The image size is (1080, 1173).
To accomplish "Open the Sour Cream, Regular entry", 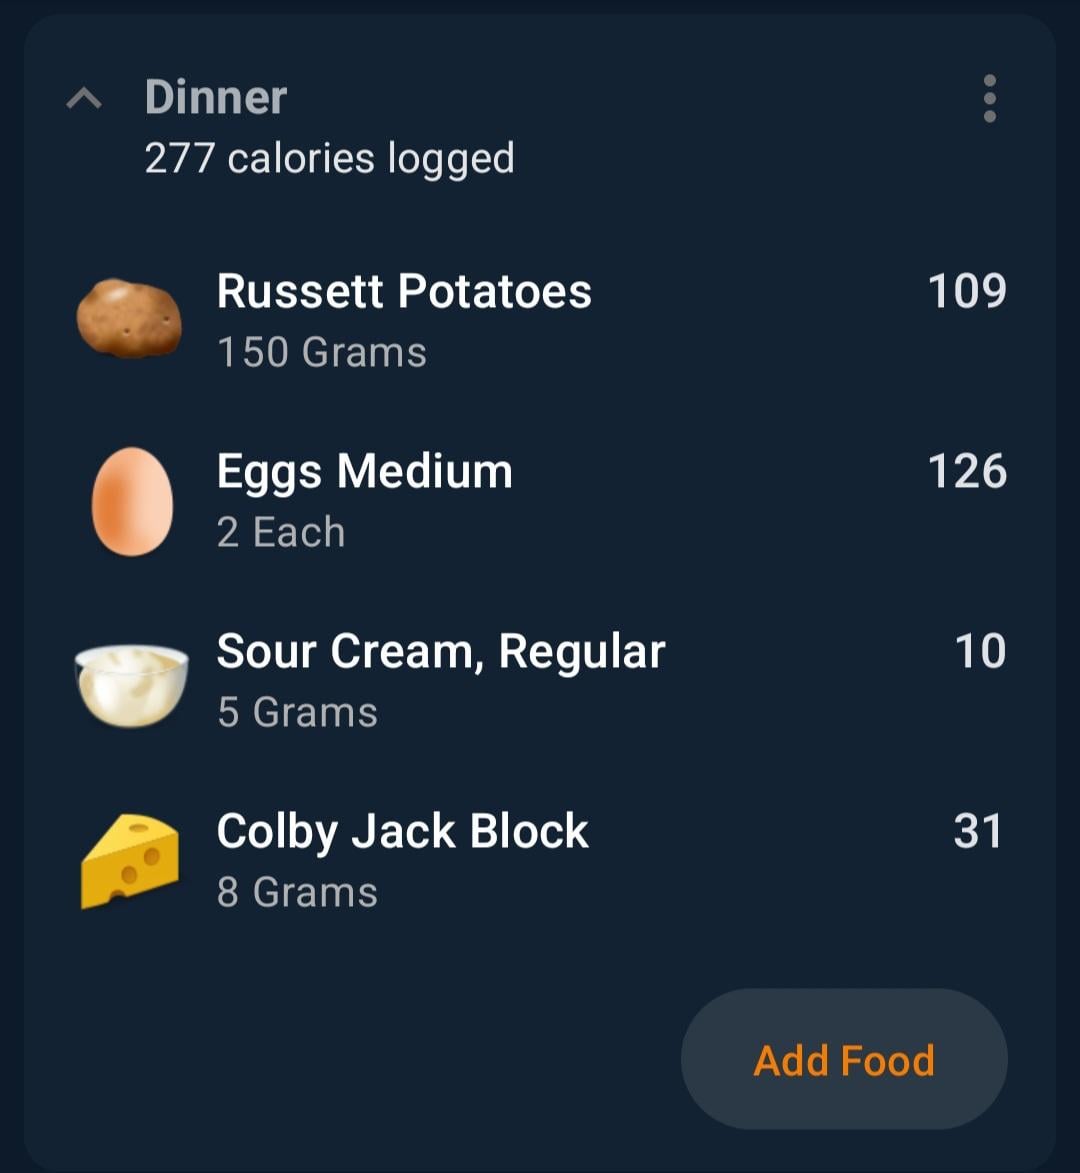I will click(540, 681).
